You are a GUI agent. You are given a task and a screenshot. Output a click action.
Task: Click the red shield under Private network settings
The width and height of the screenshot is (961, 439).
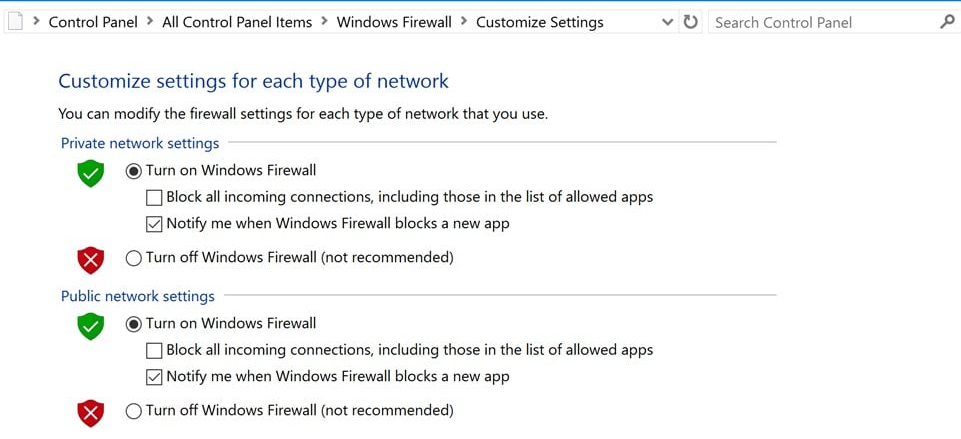tap(91, 260)
